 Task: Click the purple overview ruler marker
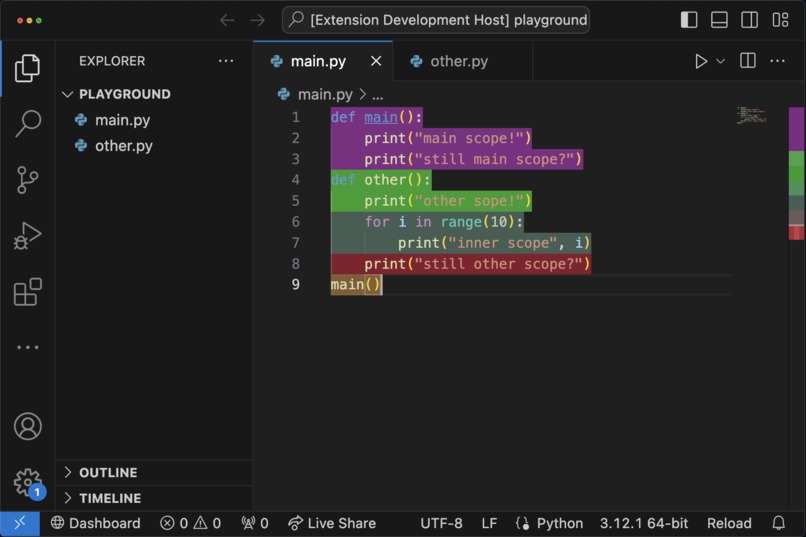click(796, 129)
